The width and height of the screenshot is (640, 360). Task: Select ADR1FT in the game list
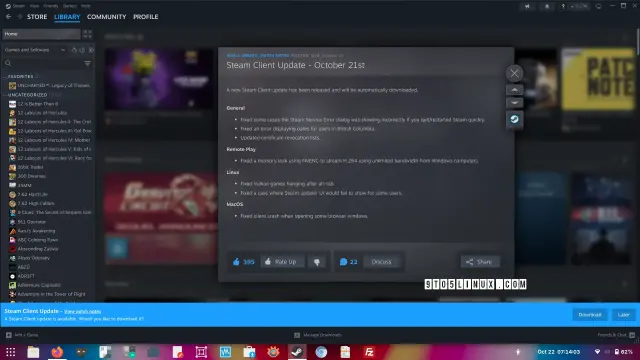pos(22,276)
